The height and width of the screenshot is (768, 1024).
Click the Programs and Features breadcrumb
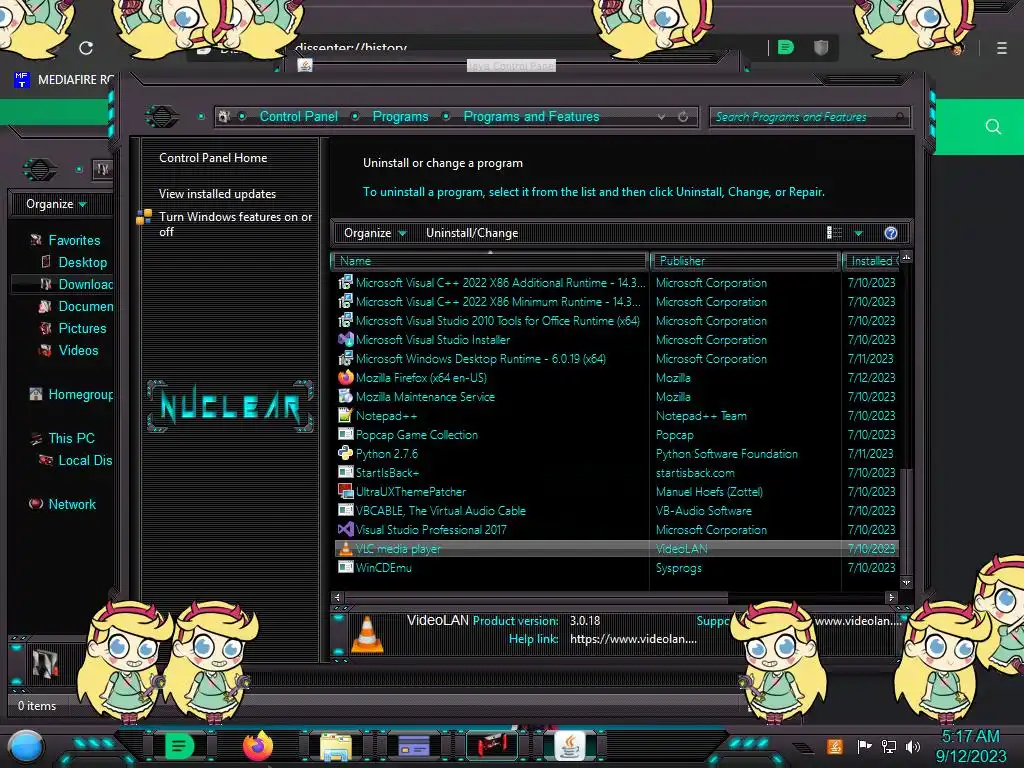[x=531, y=116]
